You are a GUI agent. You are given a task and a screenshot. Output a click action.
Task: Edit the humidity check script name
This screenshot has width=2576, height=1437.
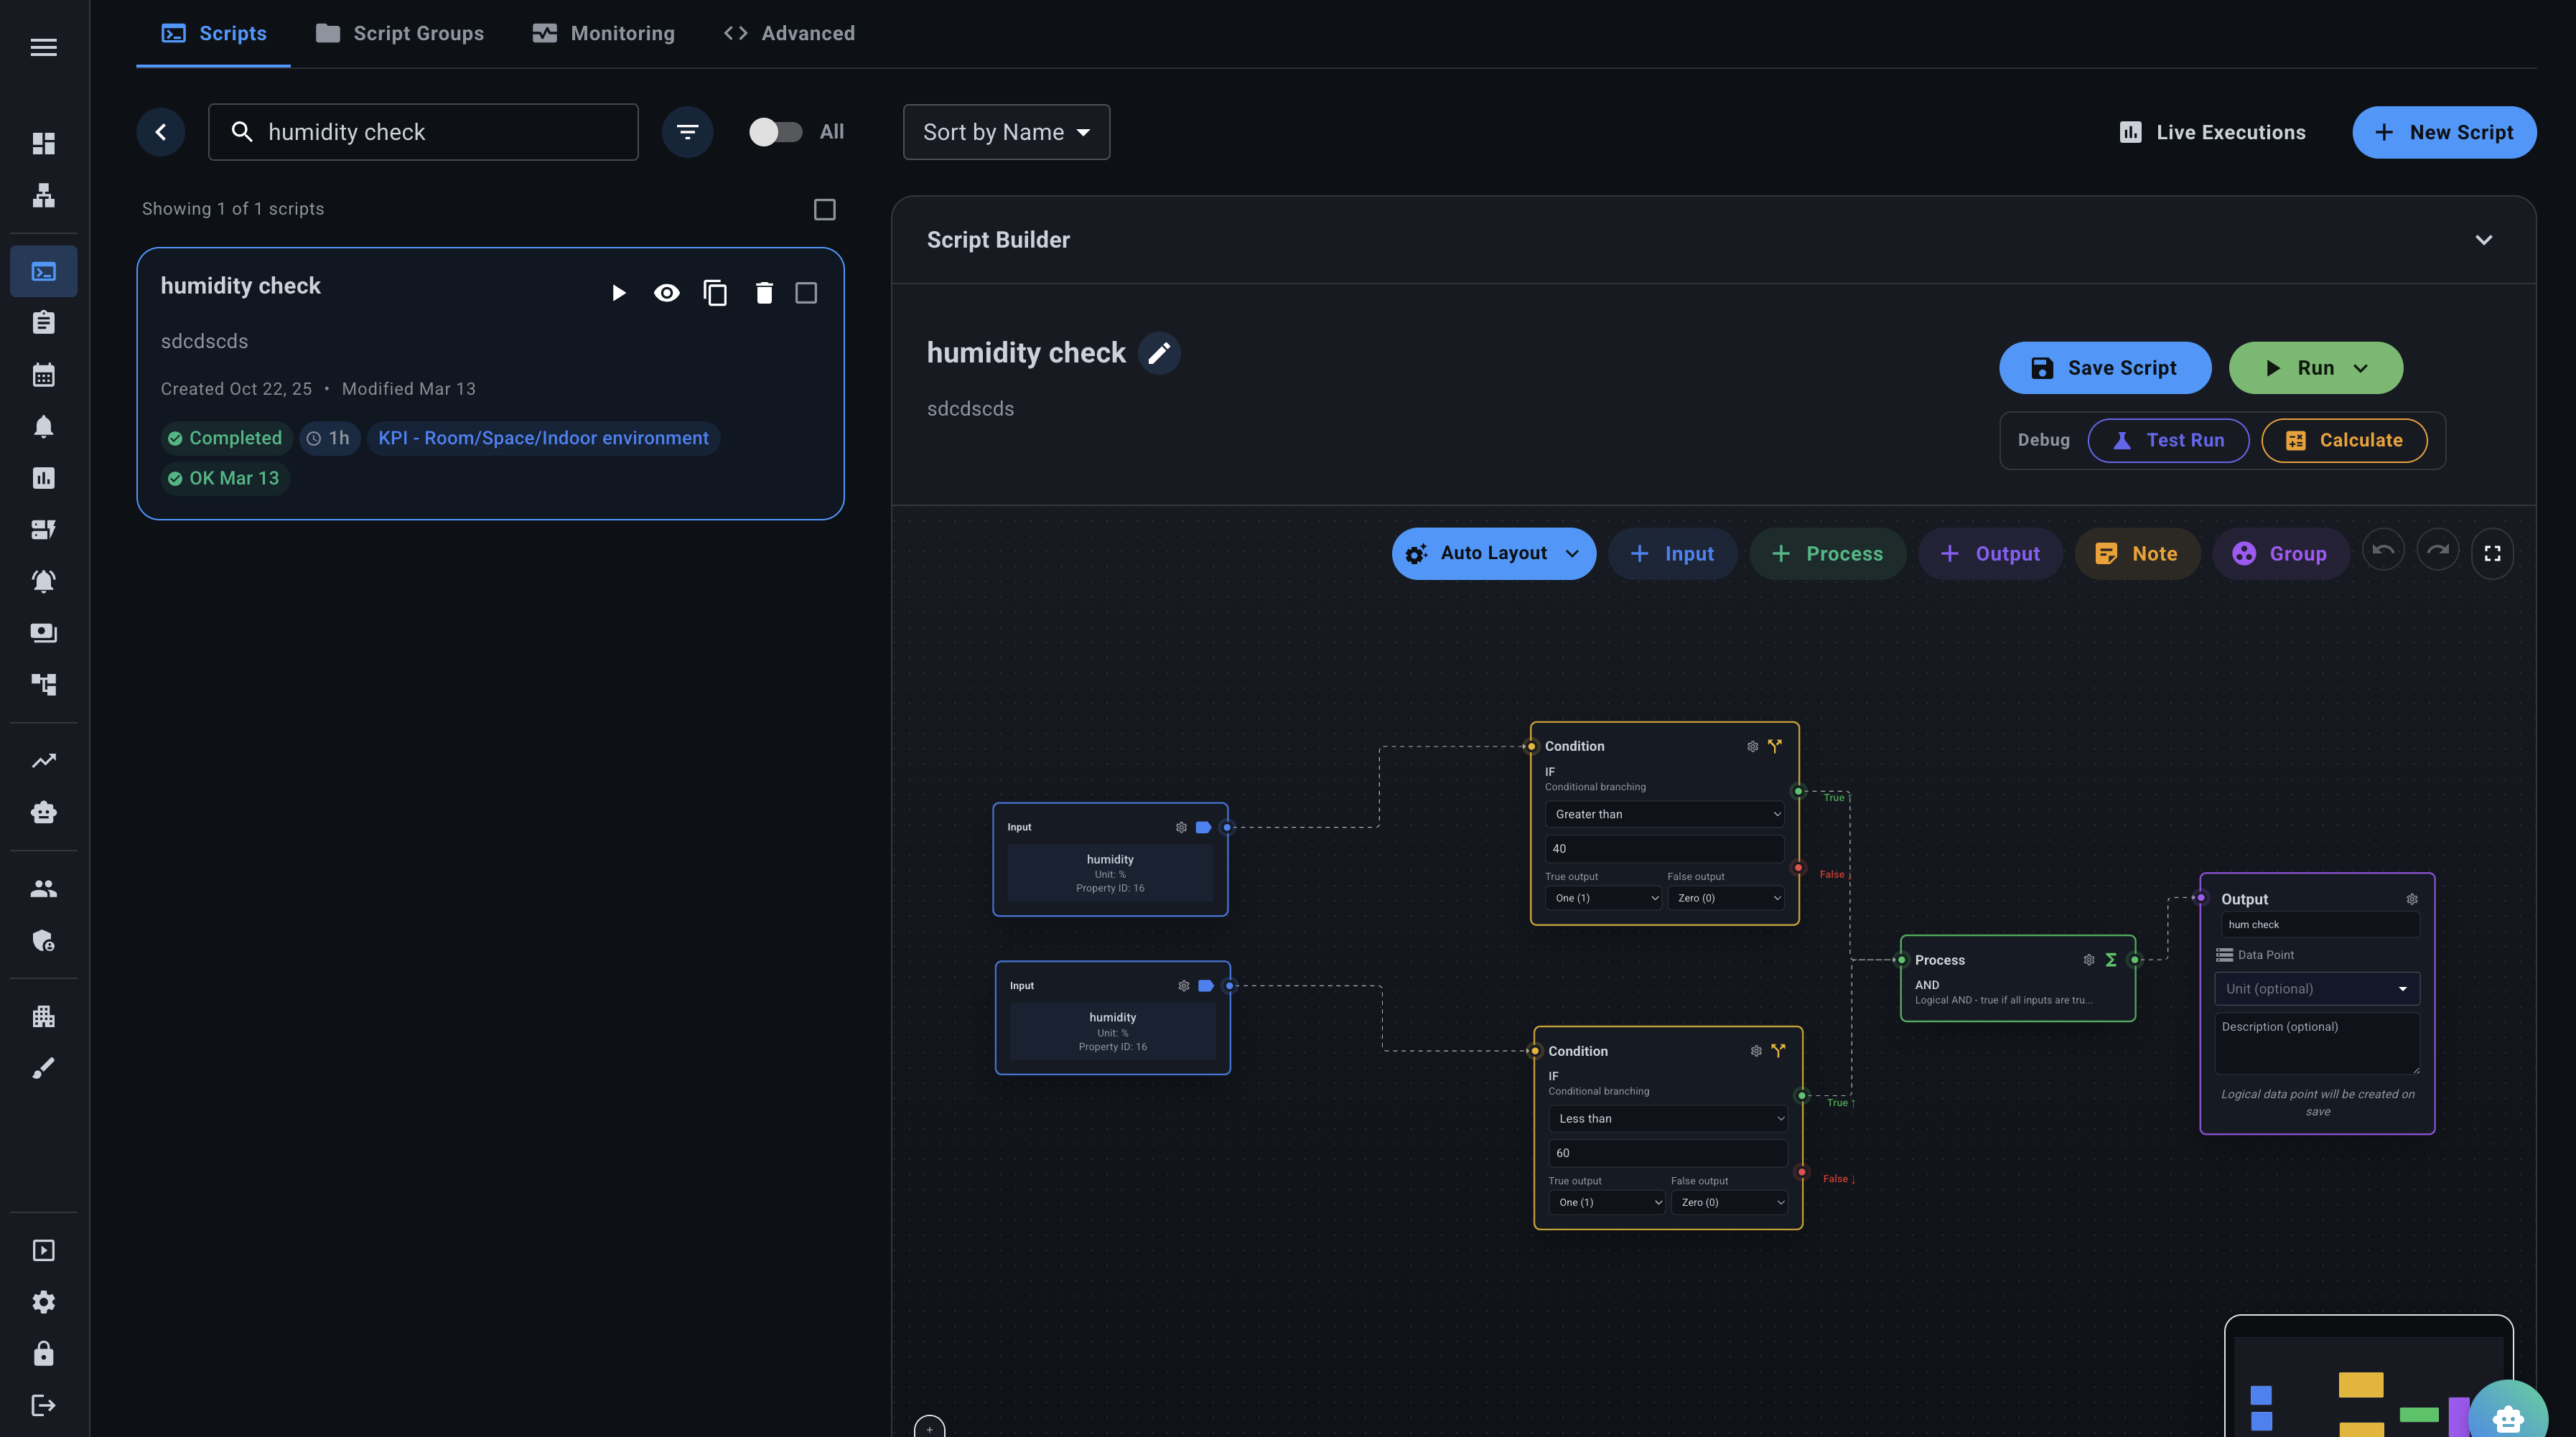point(1159,352)
